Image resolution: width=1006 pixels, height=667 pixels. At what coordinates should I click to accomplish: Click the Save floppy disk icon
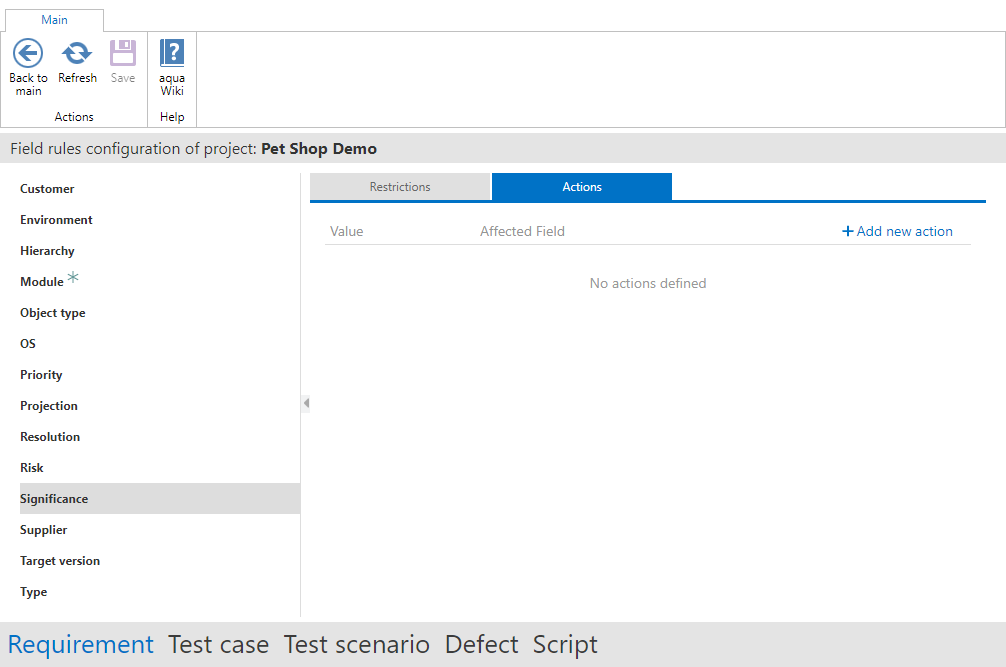coord(123,53)
